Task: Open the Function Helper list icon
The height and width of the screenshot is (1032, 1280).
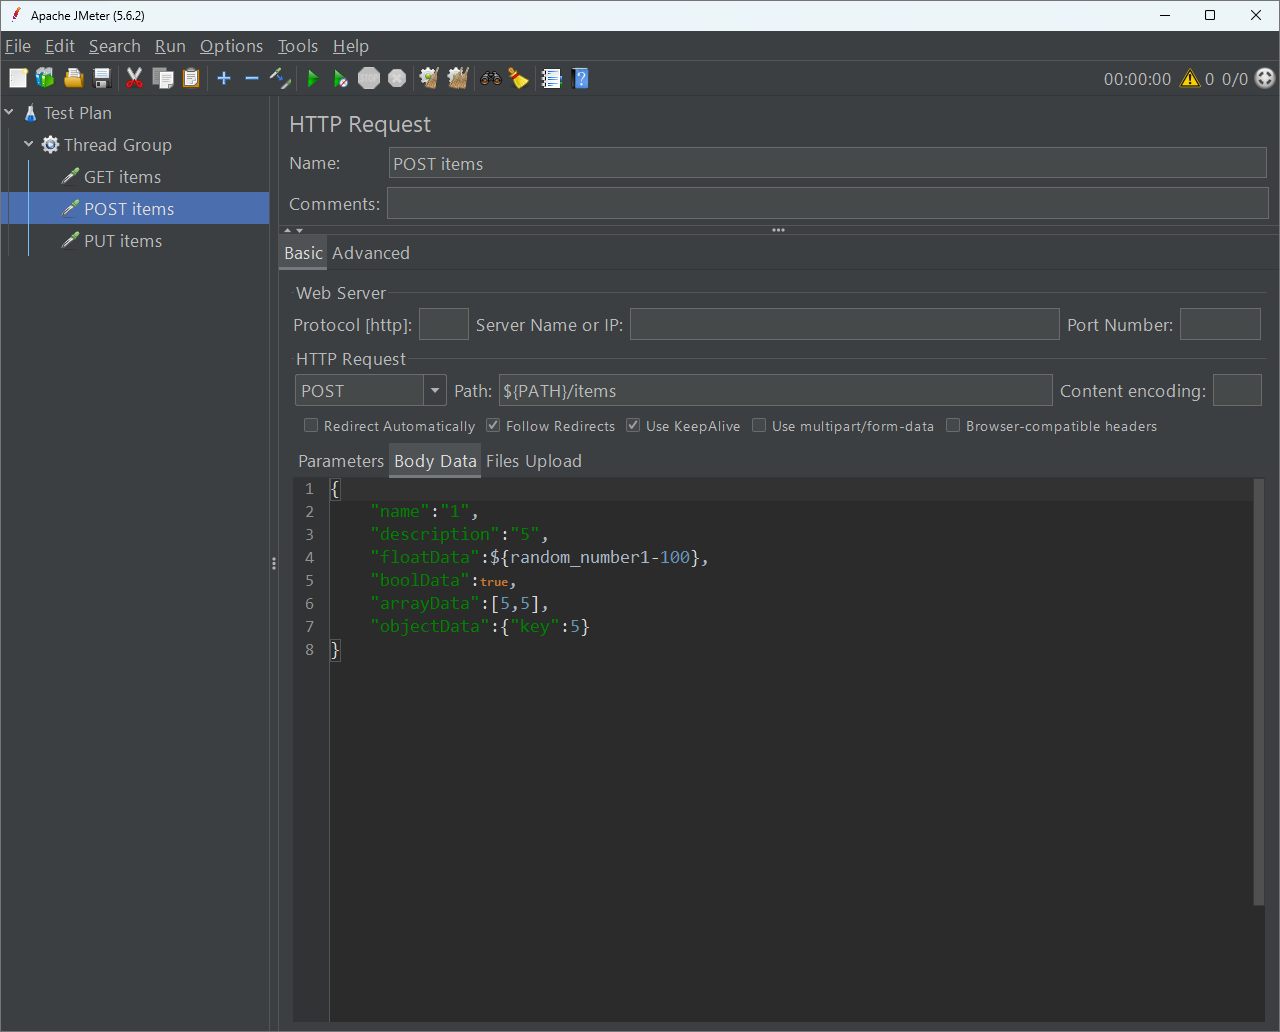Action: point(551,79)
